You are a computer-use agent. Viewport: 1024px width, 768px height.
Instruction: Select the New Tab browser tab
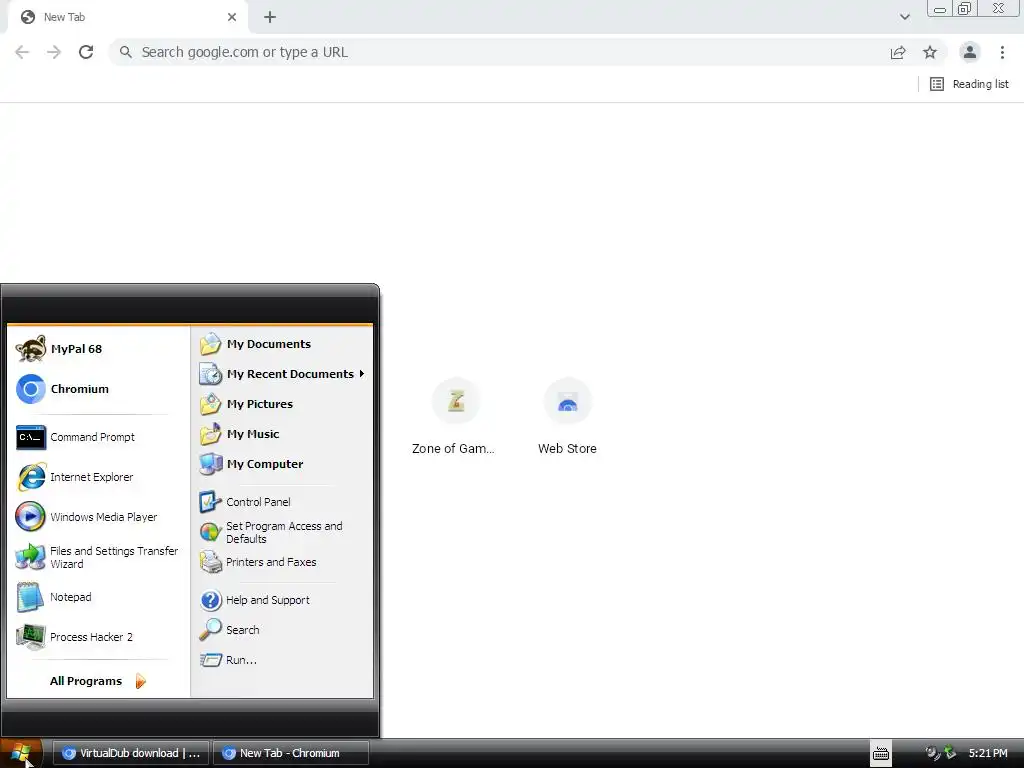(127, 17)
